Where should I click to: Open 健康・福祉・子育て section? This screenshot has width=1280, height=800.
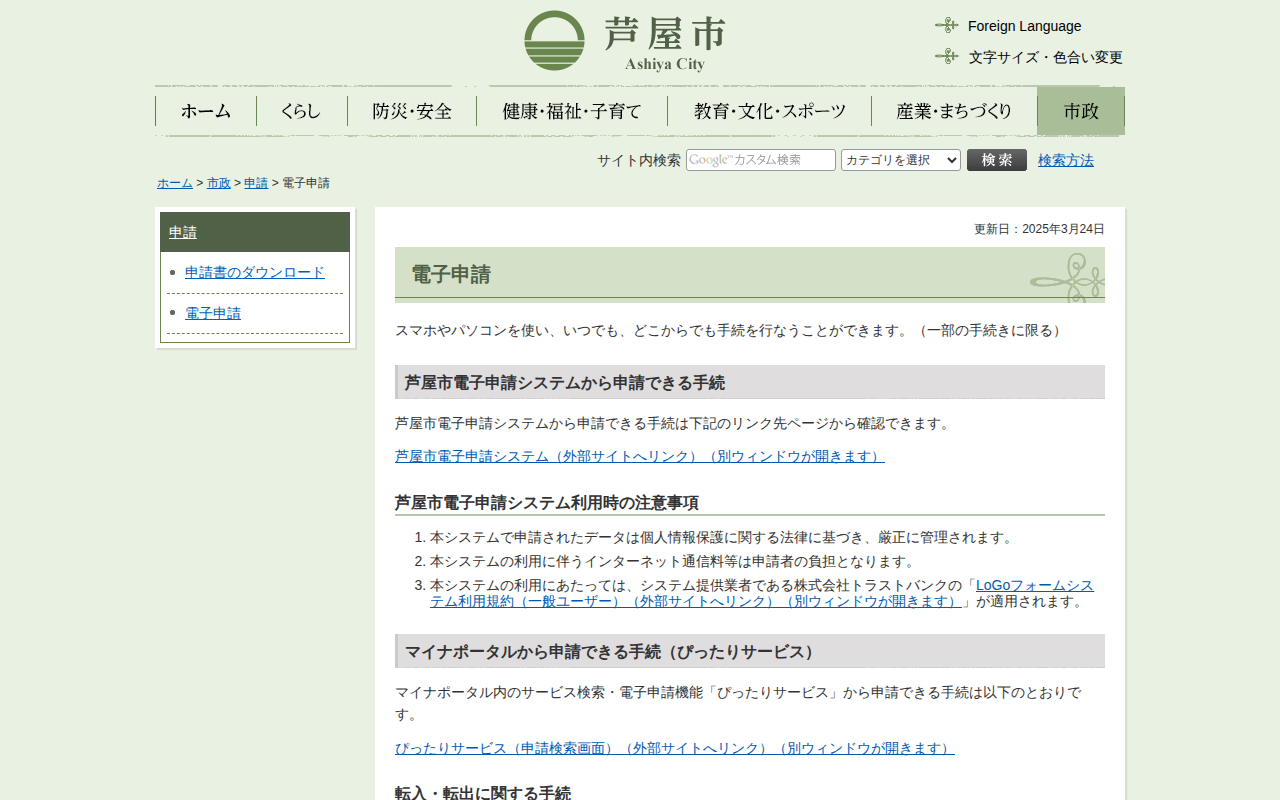[x=572, y=111]
